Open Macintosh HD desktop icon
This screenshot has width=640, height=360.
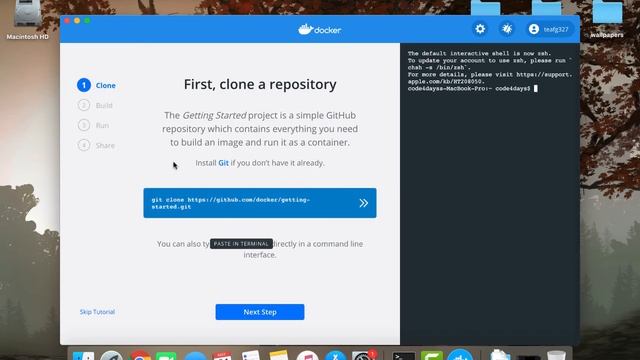27,20
